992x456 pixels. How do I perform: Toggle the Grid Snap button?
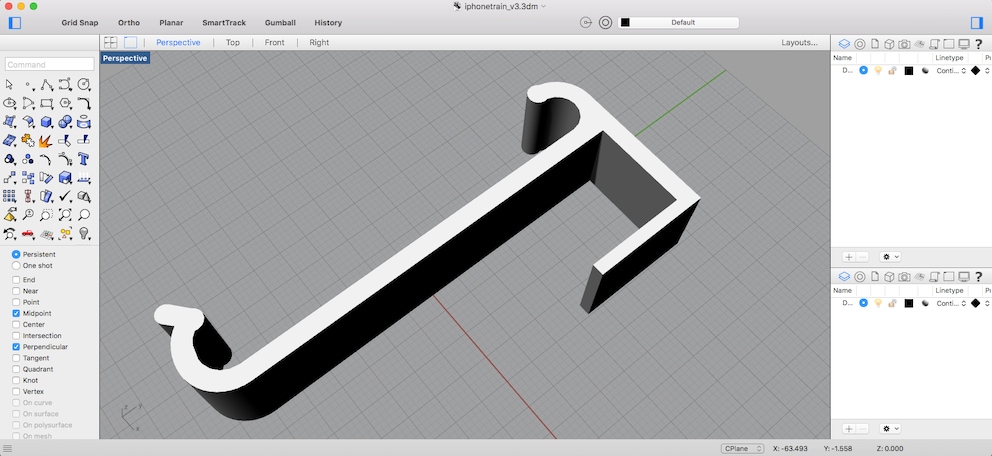[x=80, y=23]
